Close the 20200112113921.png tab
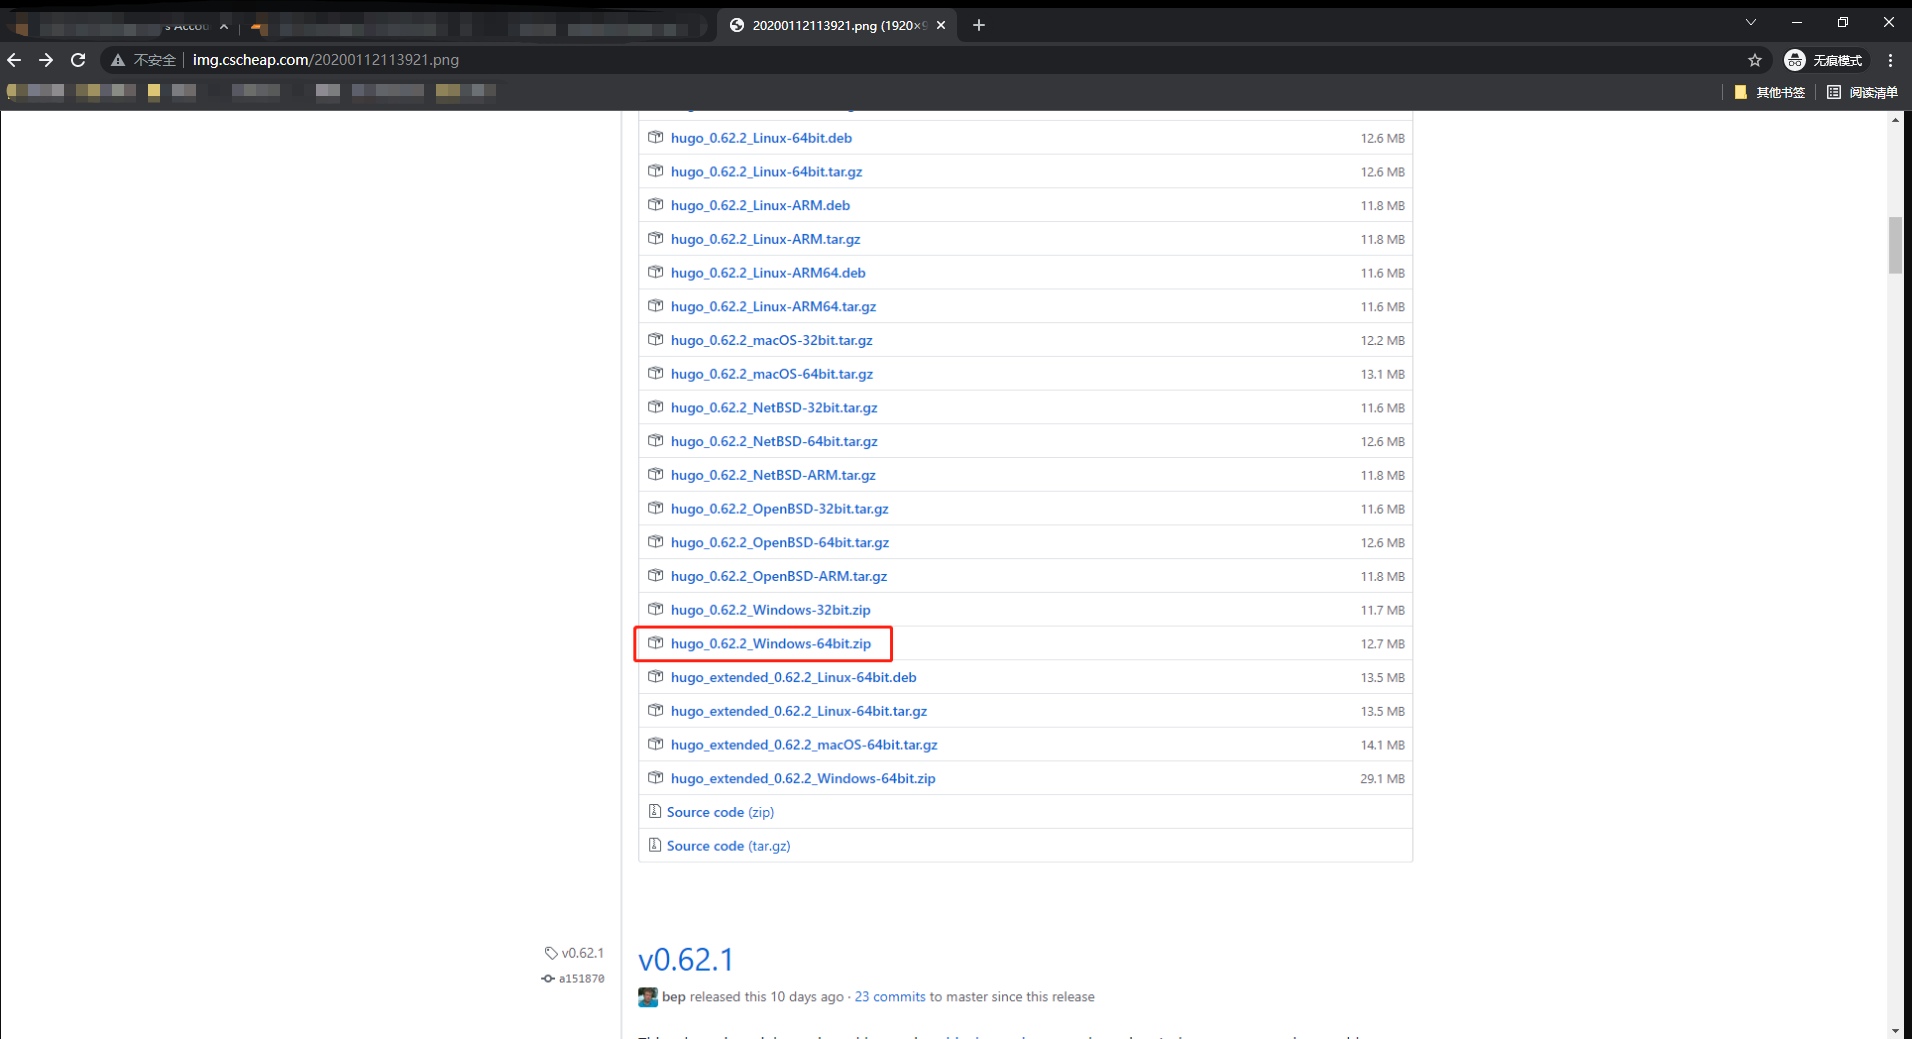This screenshot has height=1039, width=1912. pos(941,25)
